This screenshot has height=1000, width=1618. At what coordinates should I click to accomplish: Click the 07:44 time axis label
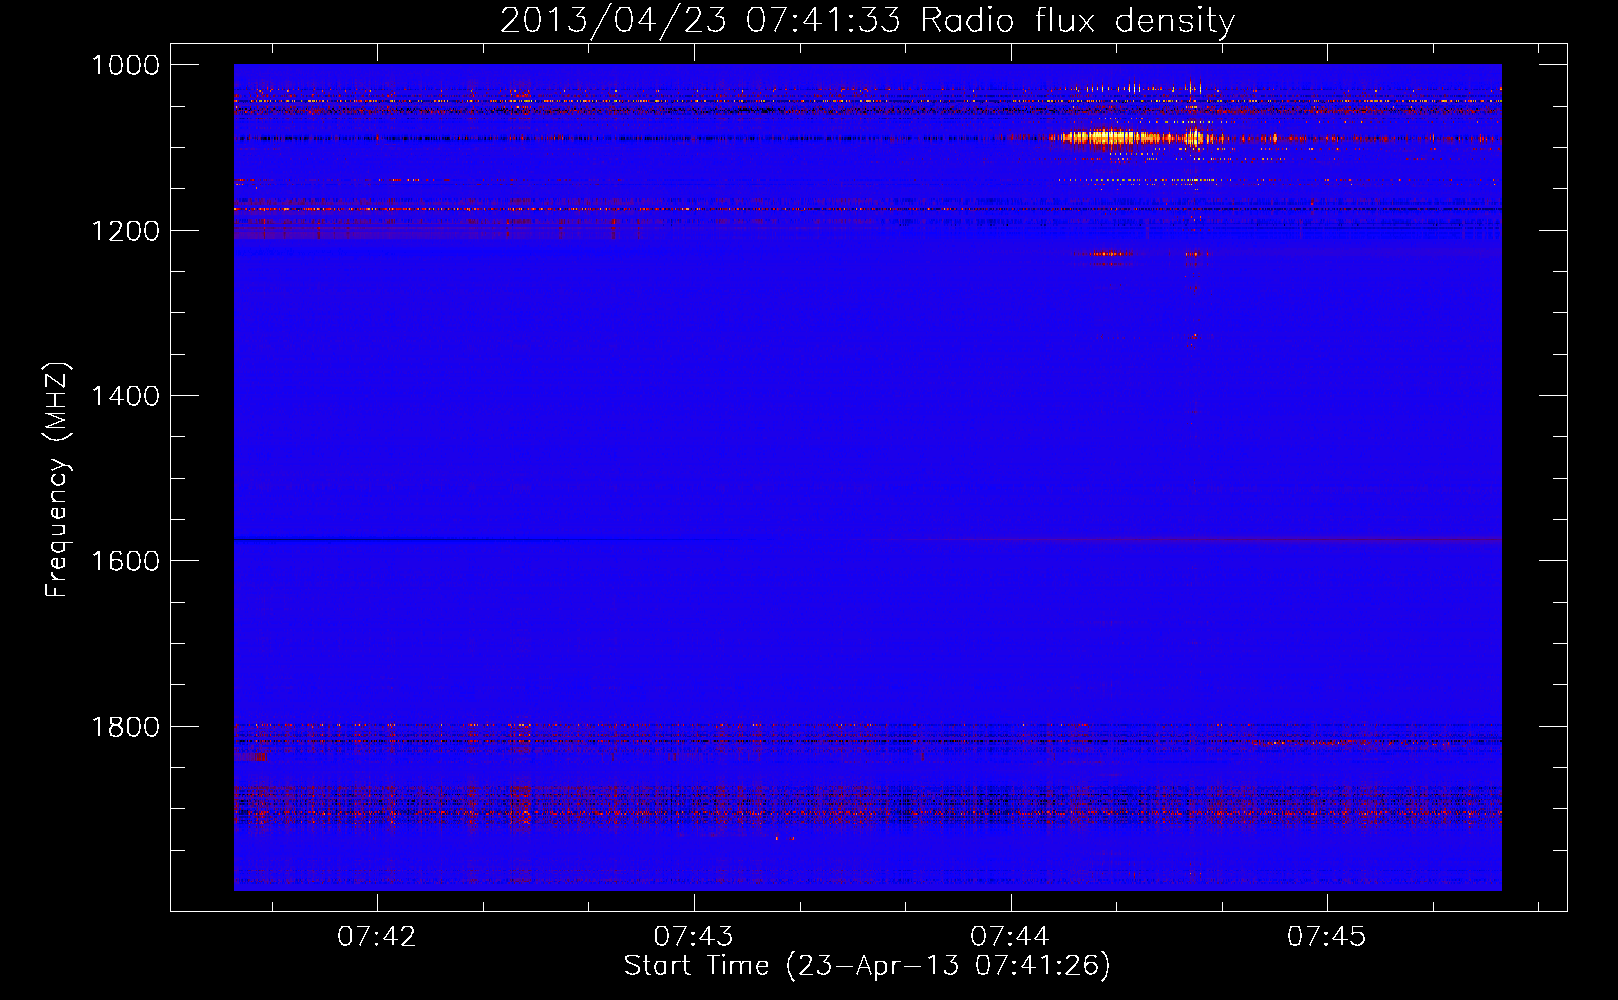point(1010,937)
